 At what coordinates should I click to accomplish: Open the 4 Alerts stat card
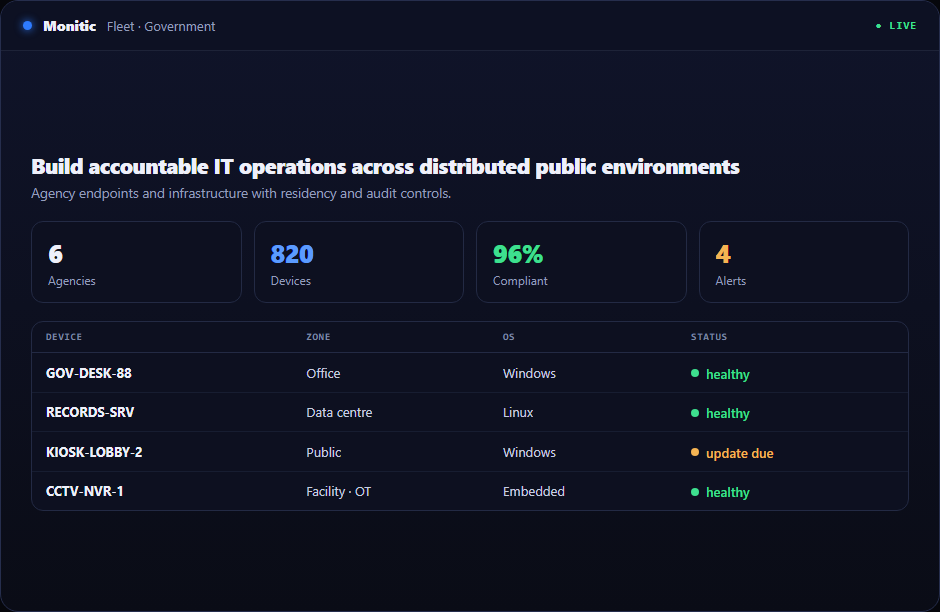click(803, 262)
